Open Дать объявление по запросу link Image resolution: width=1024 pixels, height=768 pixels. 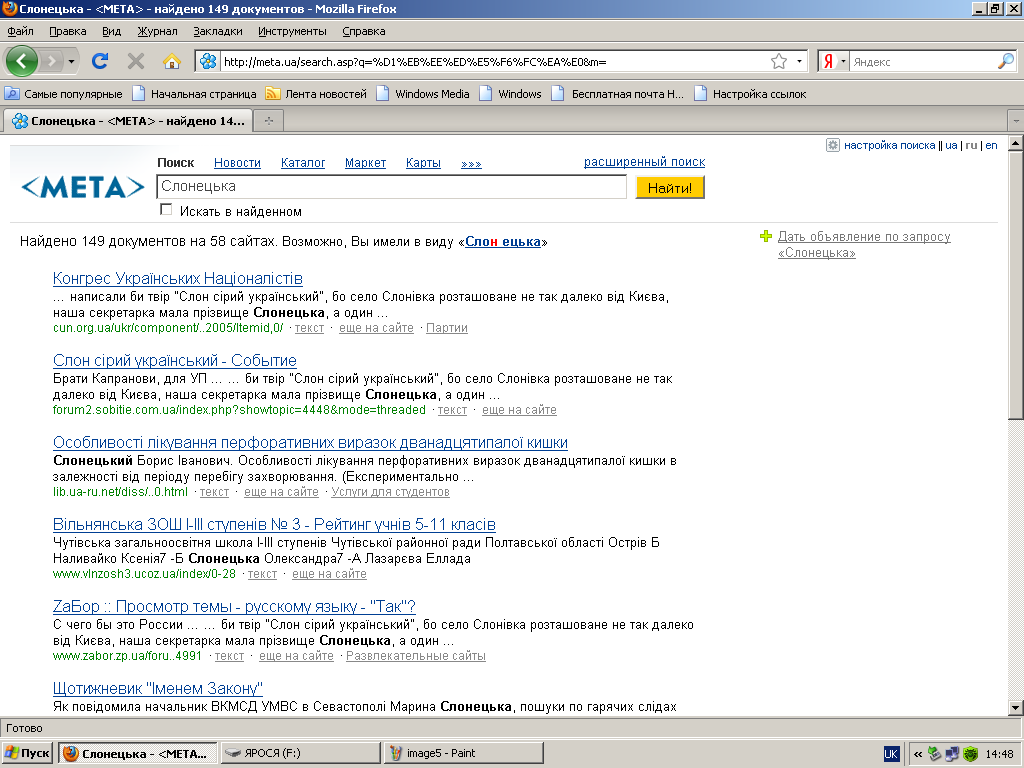click(x=864, y=244)
